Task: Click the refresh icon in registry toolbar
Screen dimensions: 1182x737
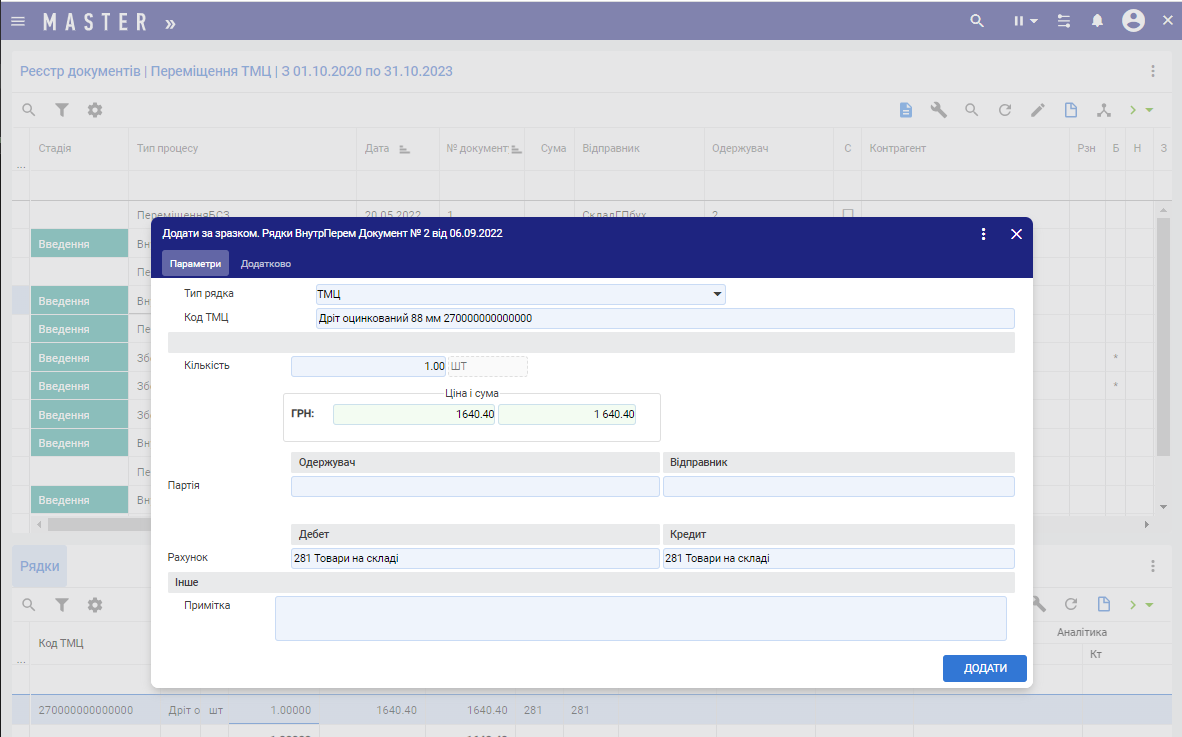Action: click(x=1005, y=110)
